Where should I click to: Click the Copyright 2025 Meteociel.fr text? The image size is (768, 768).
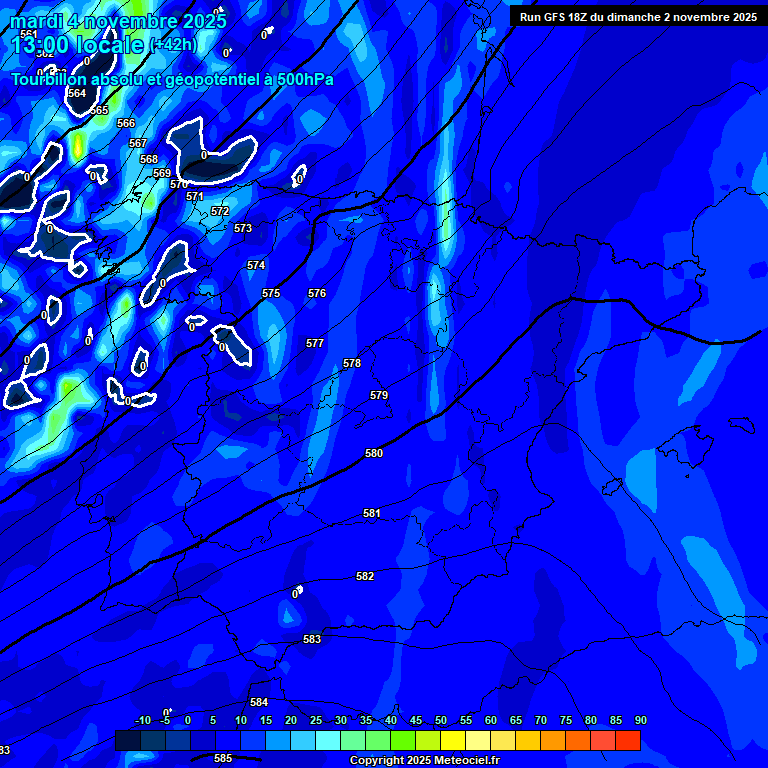(x=424, y=761)
